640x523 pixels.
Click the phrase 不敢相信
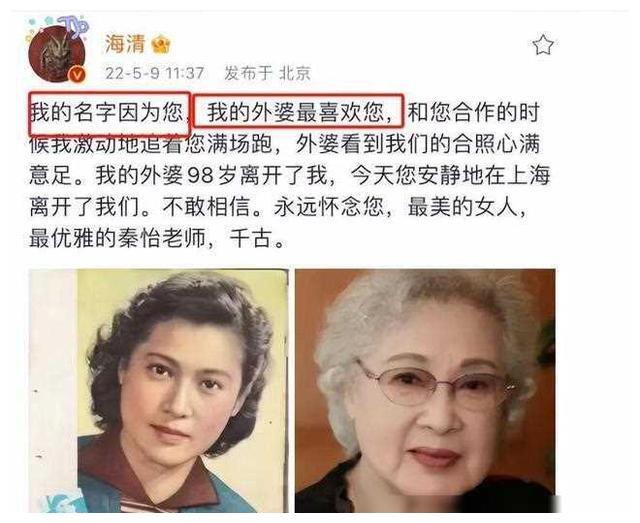click(206, 207)
